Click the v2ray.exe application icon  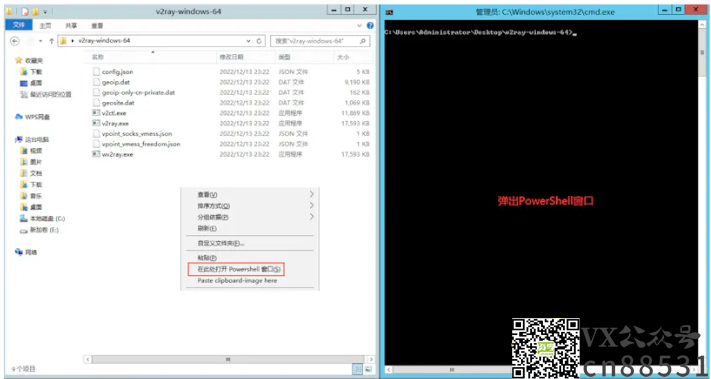[x=96, y=123]
